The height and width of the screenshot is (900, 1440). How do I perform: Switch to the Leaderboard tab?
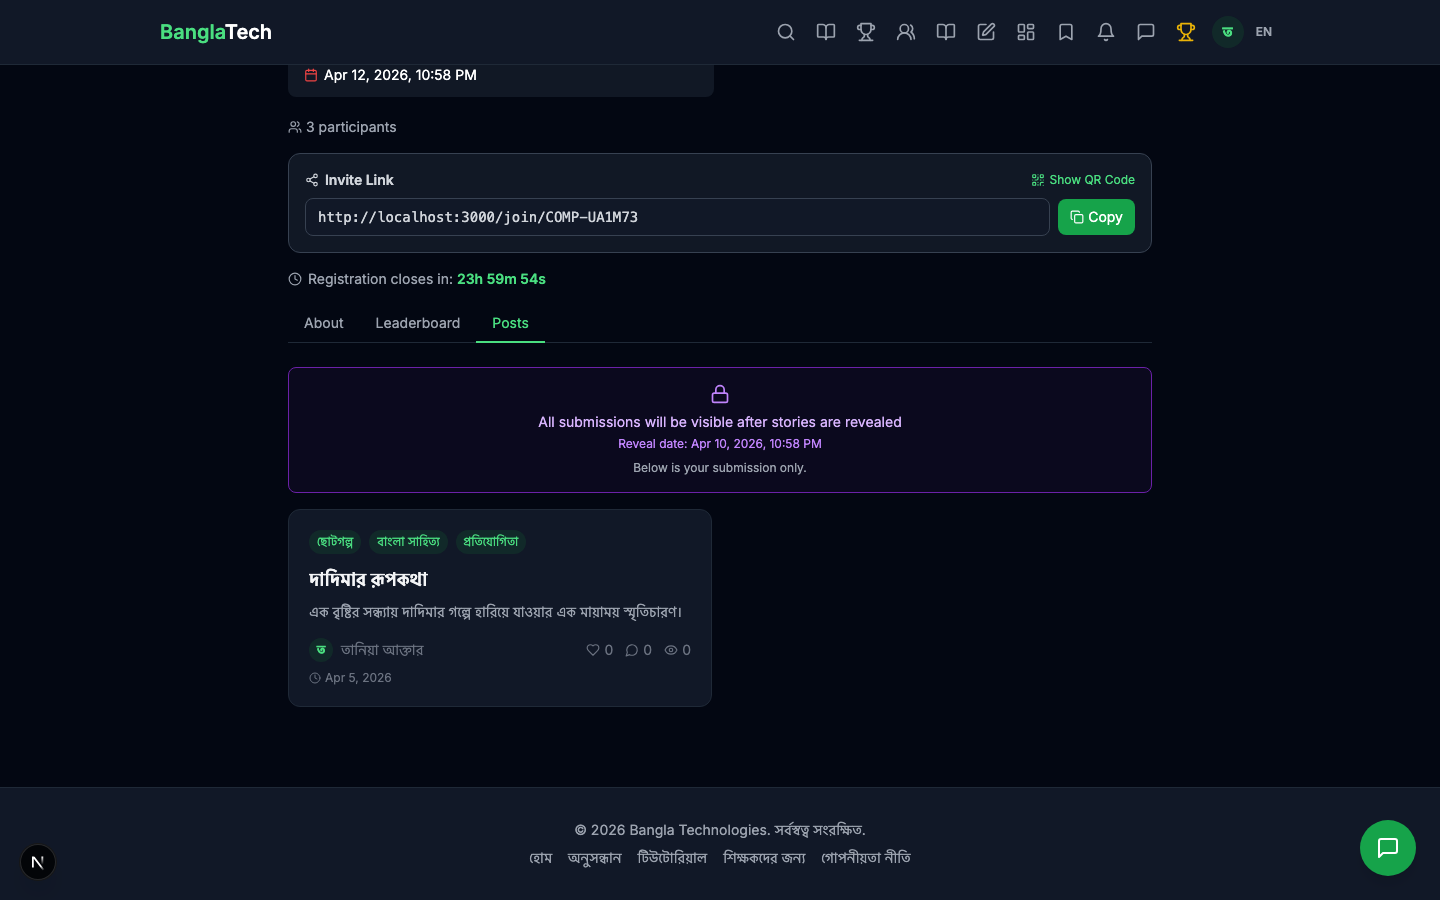[x=417, y=323]
